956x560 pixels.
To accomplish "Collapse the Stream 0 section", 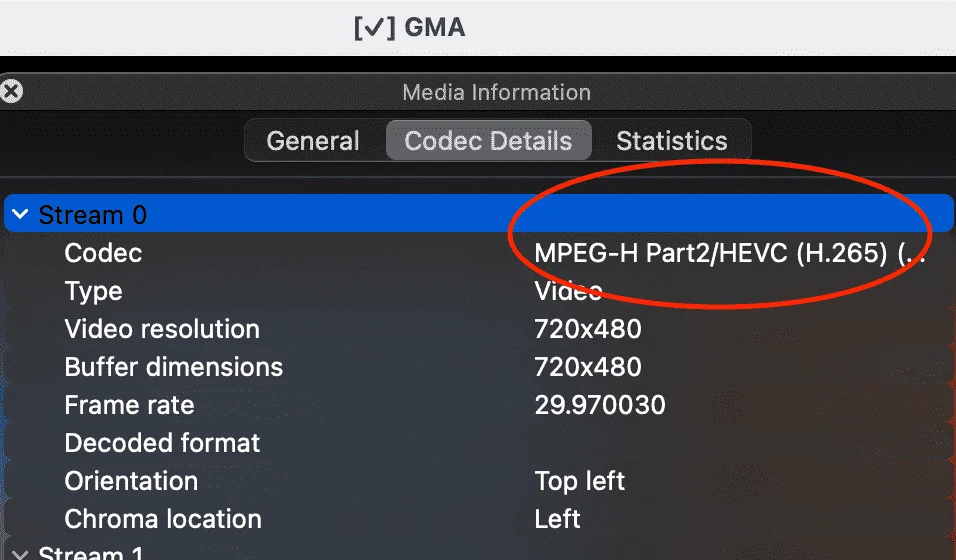I will pyautogui.click(x=20, y=214).
